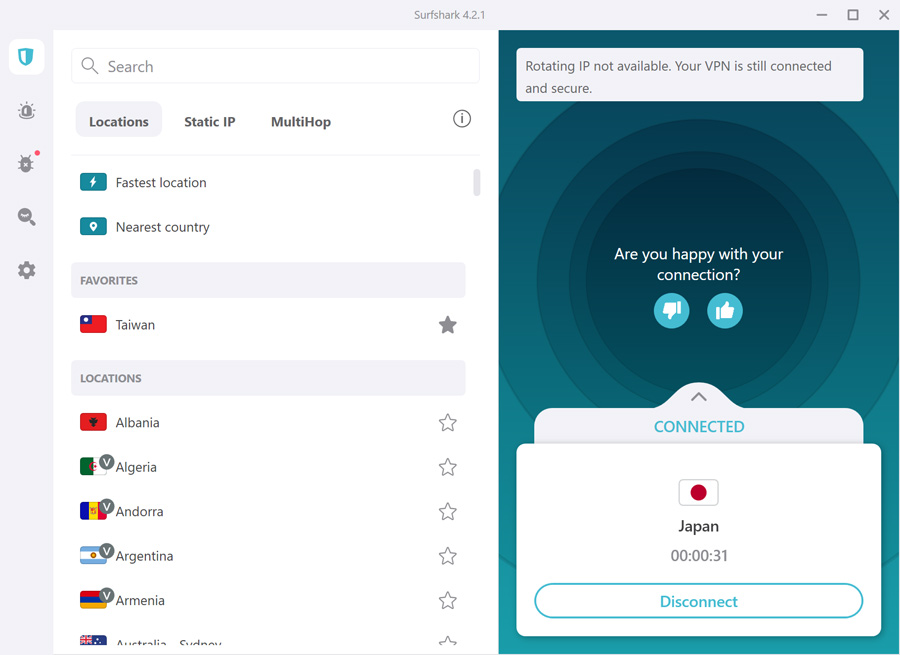Click the locations list scrollbar thumb
Image resolution: width=900 pixels, height=655 pixels.
[x=476, y=183]
